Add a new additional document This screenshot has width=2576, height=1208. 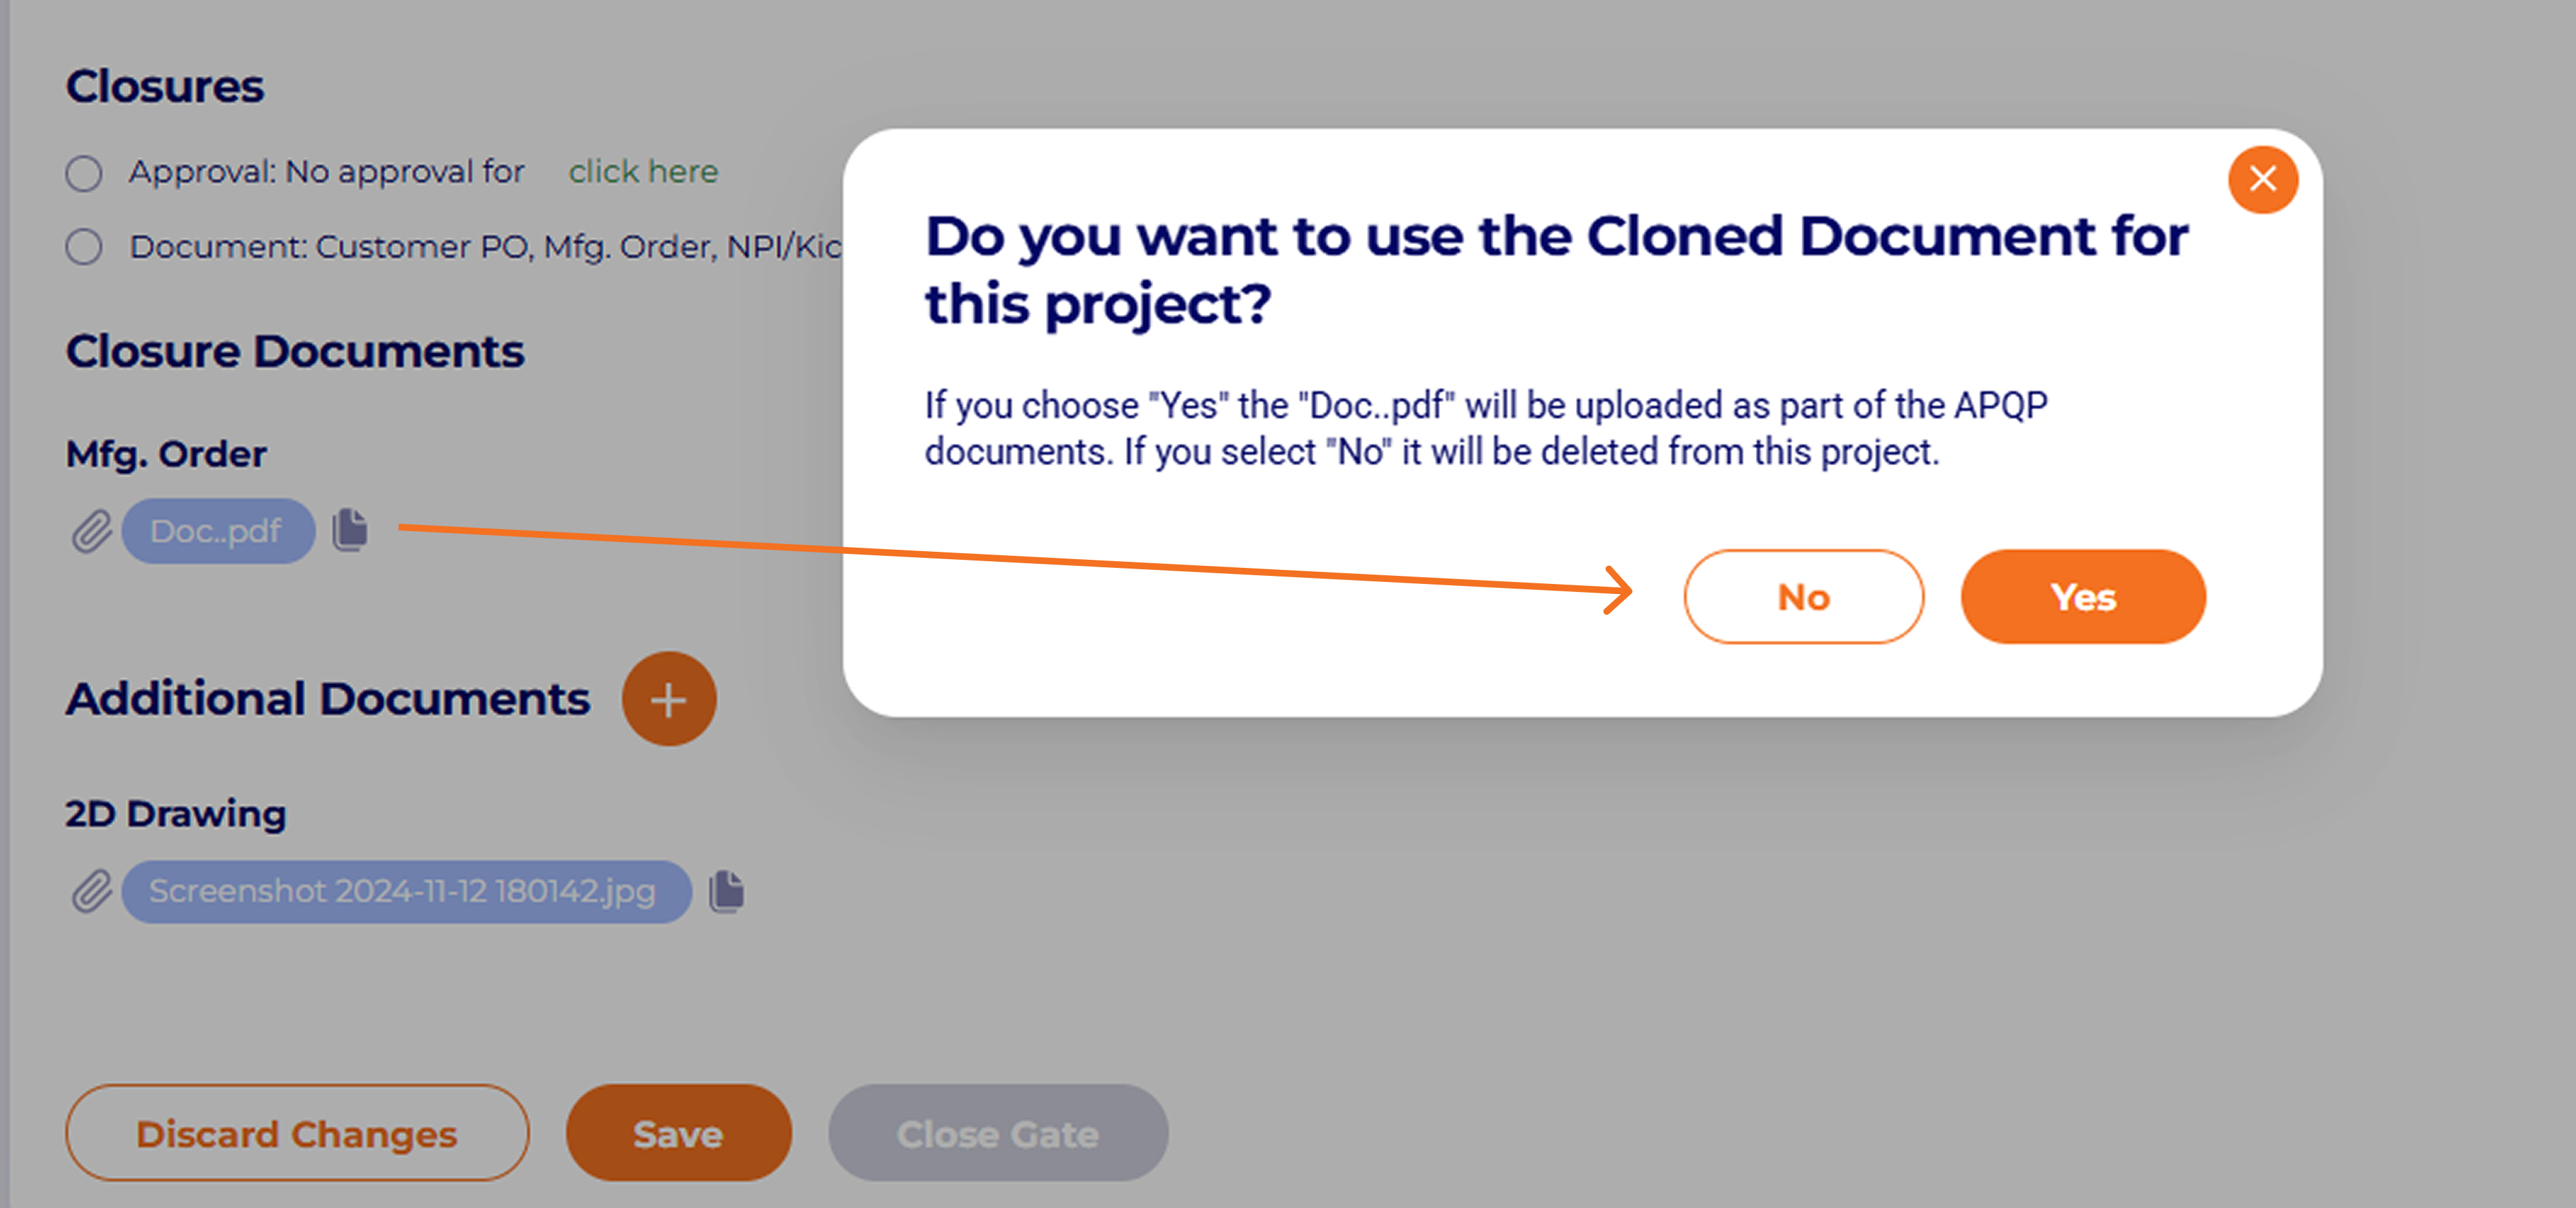pyautogui.click(x=668, y=699)
